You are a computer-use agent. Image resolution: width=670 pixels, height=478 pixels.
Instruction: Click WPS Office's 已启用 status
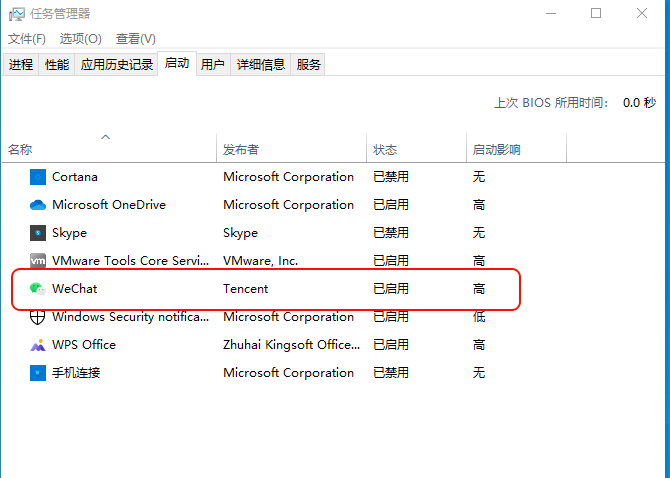coord(391,345)
